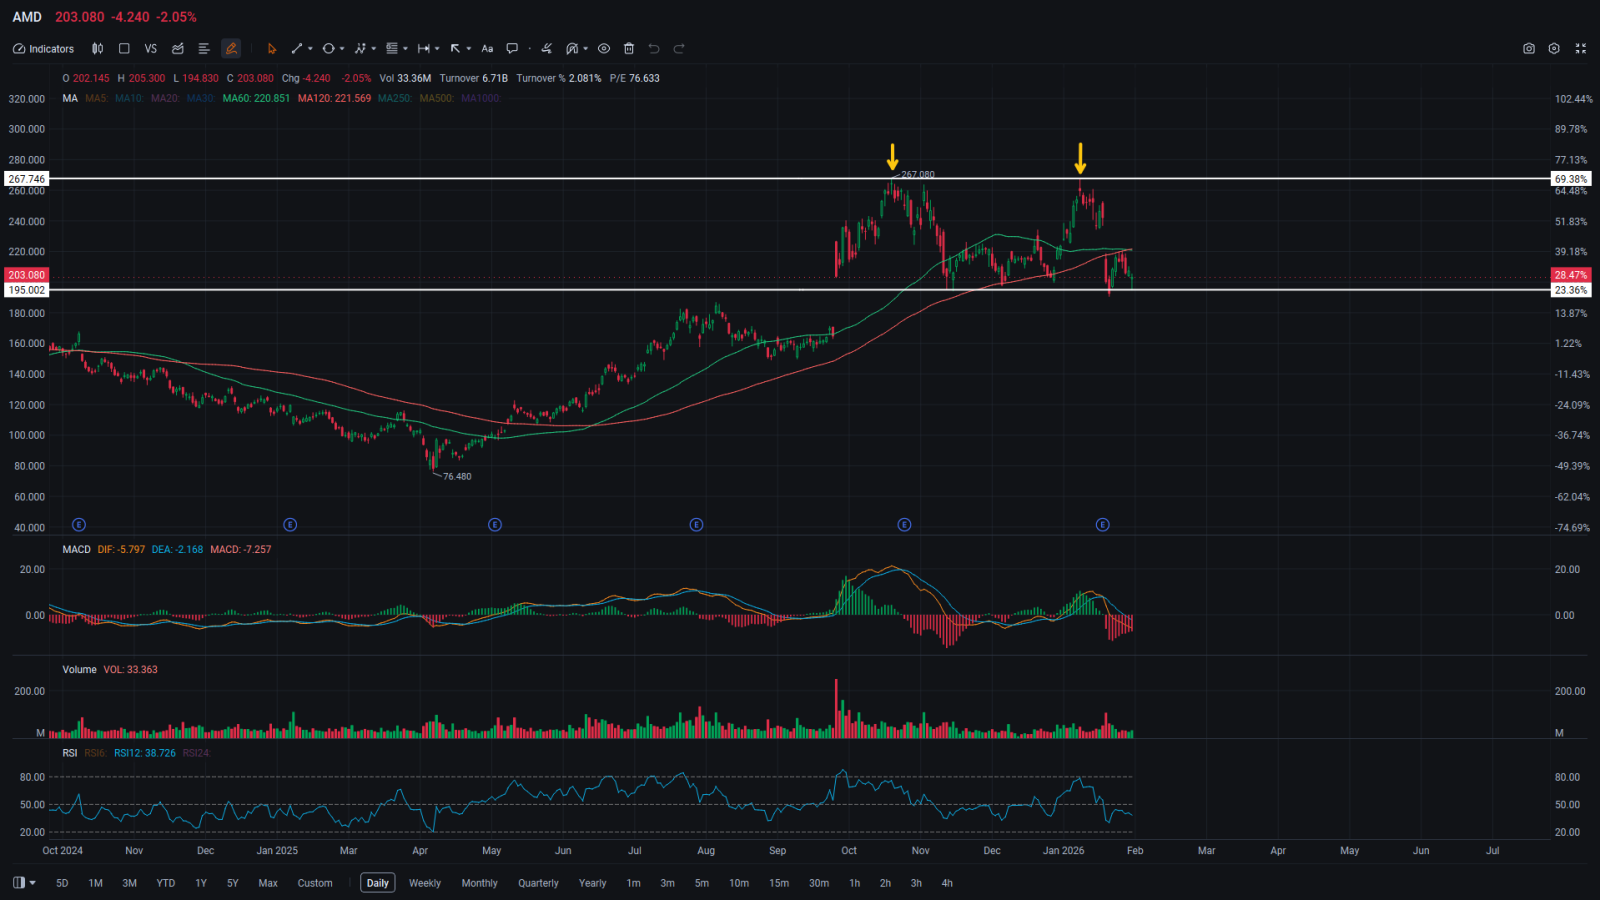1600x900 pixels.
Task: Toggle the MA250 moving average line
Action: click(x=395, y=98)
